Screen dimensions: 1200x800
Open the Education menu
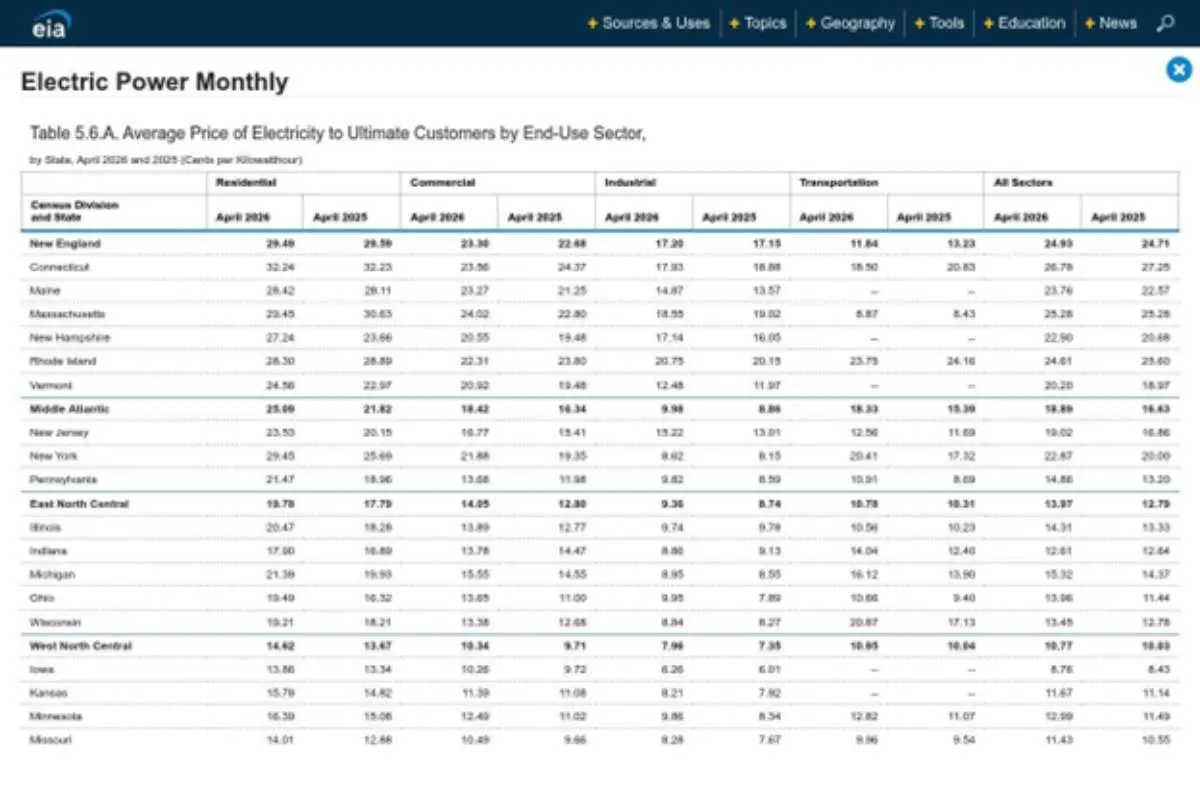[x=1024, y=23]
